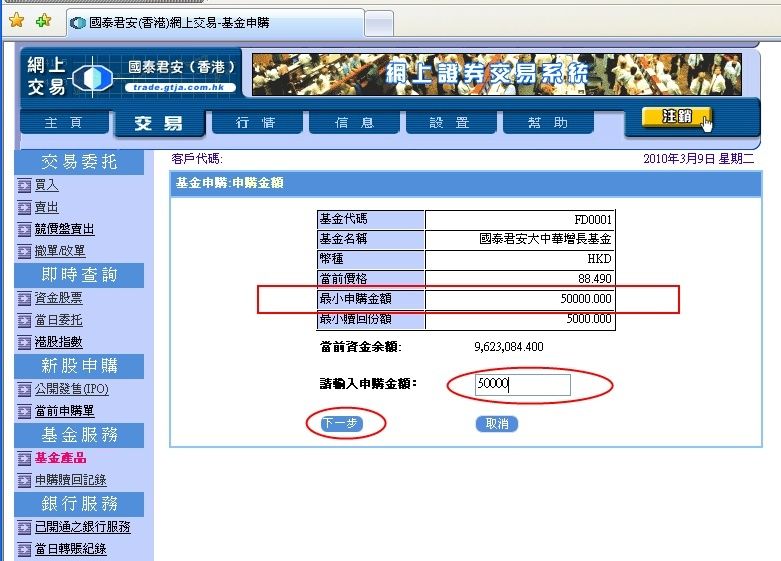Image resolution: width=781 pixels, height=561 pixels.
Task: Click the 國泰君安 logo trade.gtja.com.hk
Action: point(132,76)
